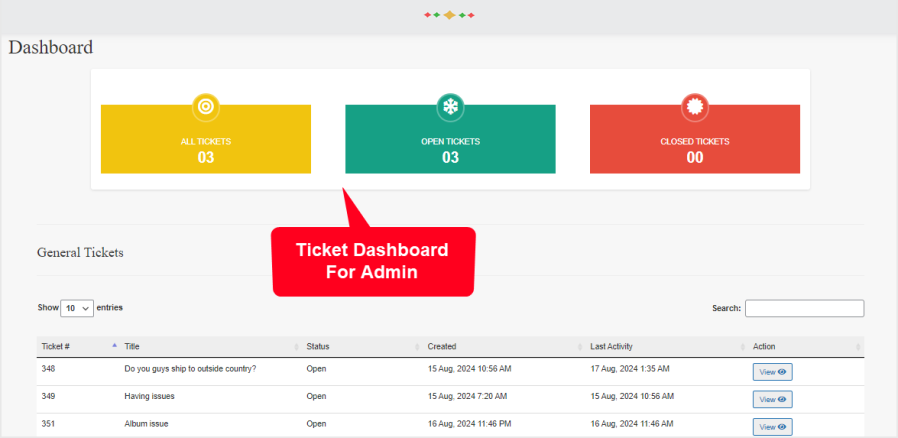Viewport: 898px width, 438px height.
Task: Open the Show entries dropdown
Action: coord(77,308)
